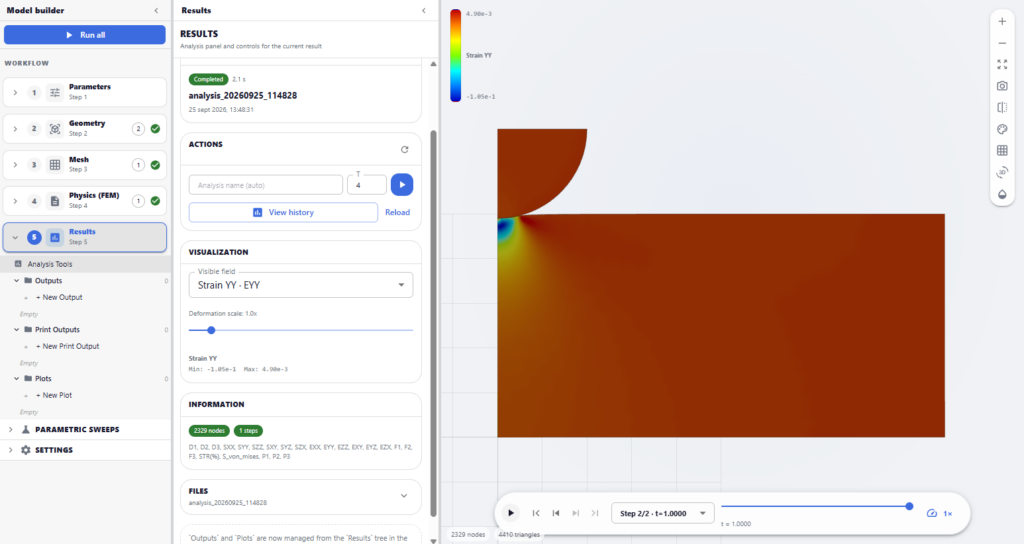Click the fit-to-view arrows icon
This screenshot has width=1024, height=544.
1002,65
